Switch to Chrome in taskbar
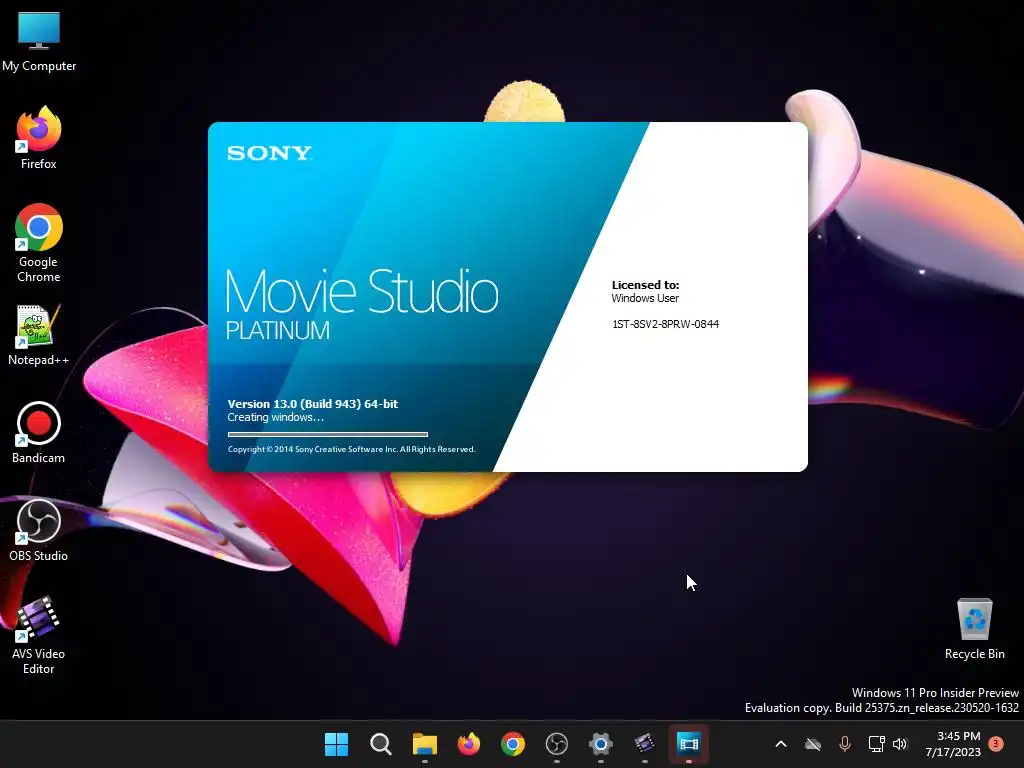This screenshot has width=1024, height=768. click(x=513, y=744)
